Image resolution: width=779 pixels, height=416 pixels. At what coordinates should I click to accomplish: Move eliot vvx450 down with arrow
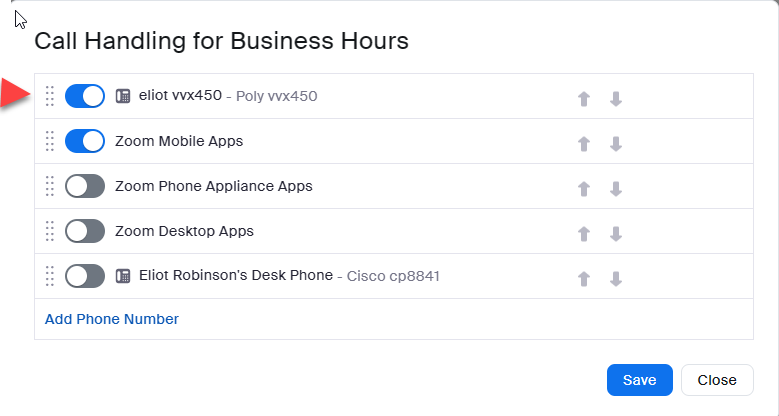(x=616, y=98)
